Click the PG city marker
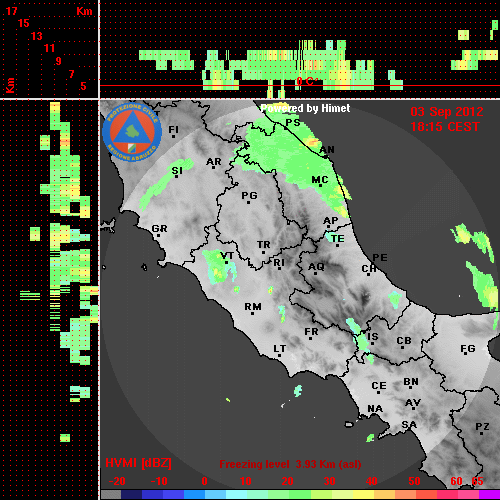Image resolution: width=500 pixels, height=500 pixels. tap(248, 202)
